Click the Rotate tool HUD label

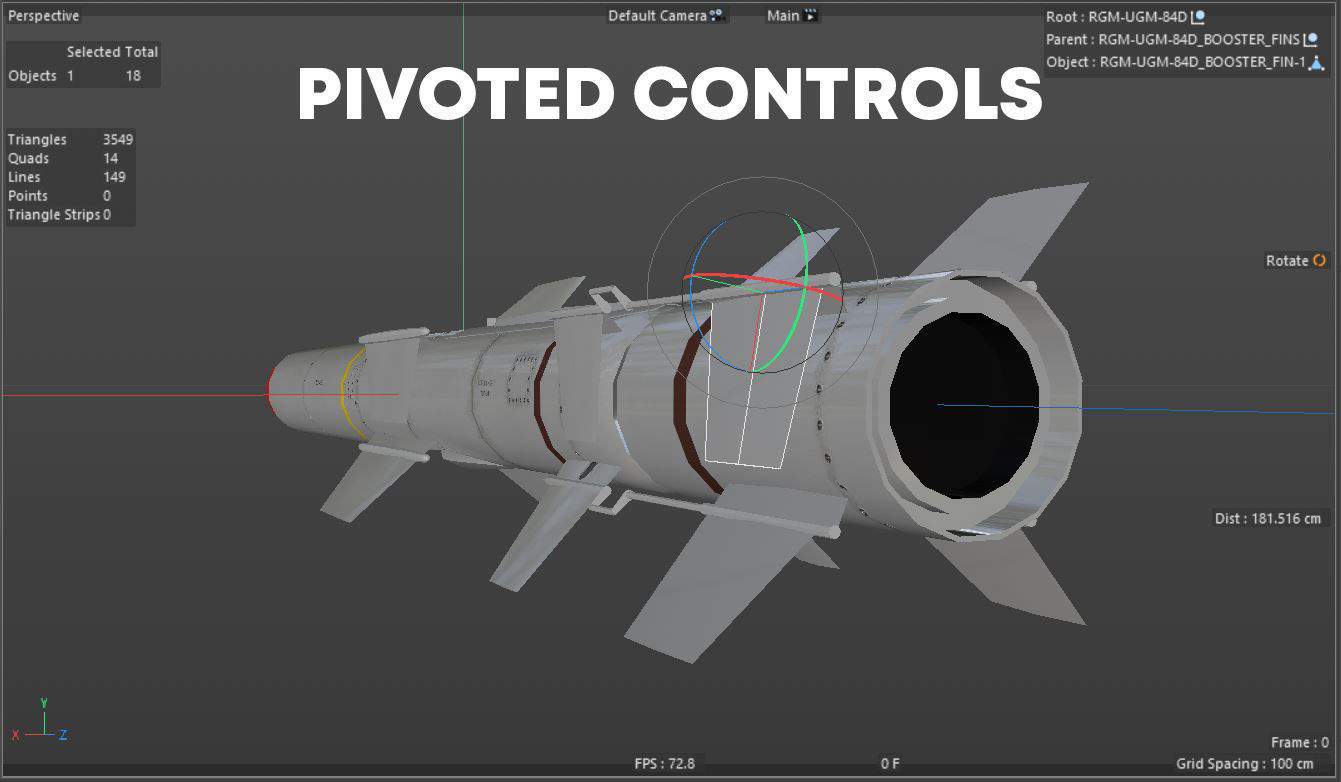tap(1287, 260)
